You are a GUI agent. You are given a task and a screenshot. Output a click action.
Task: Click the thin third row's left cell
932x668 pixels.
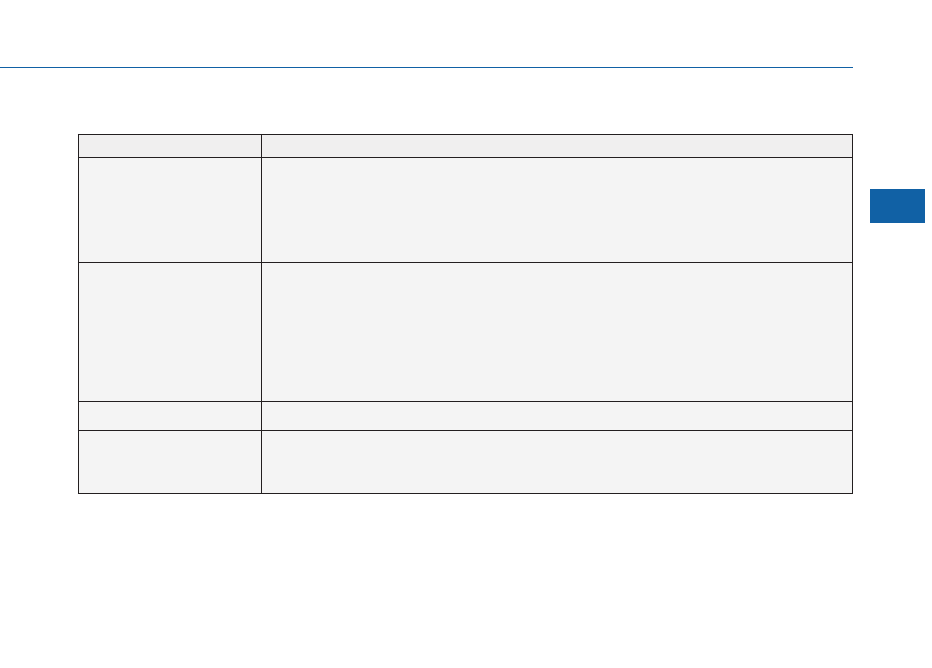(170, 416)
